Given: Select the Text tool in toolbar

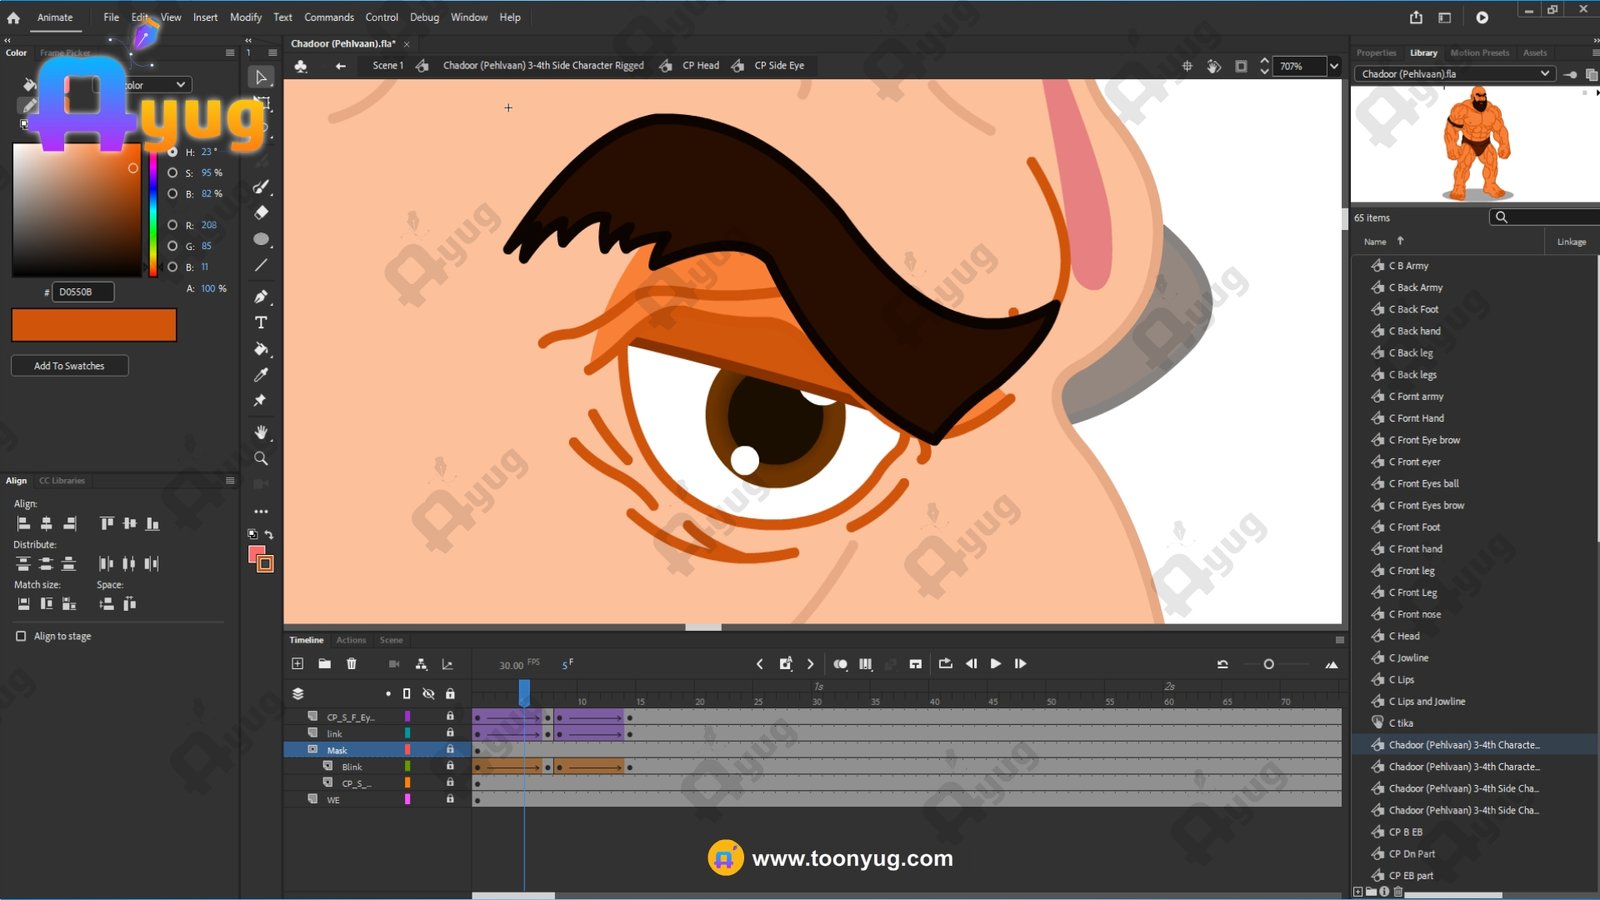Looking at the screenshot, I should click(261, 323).
